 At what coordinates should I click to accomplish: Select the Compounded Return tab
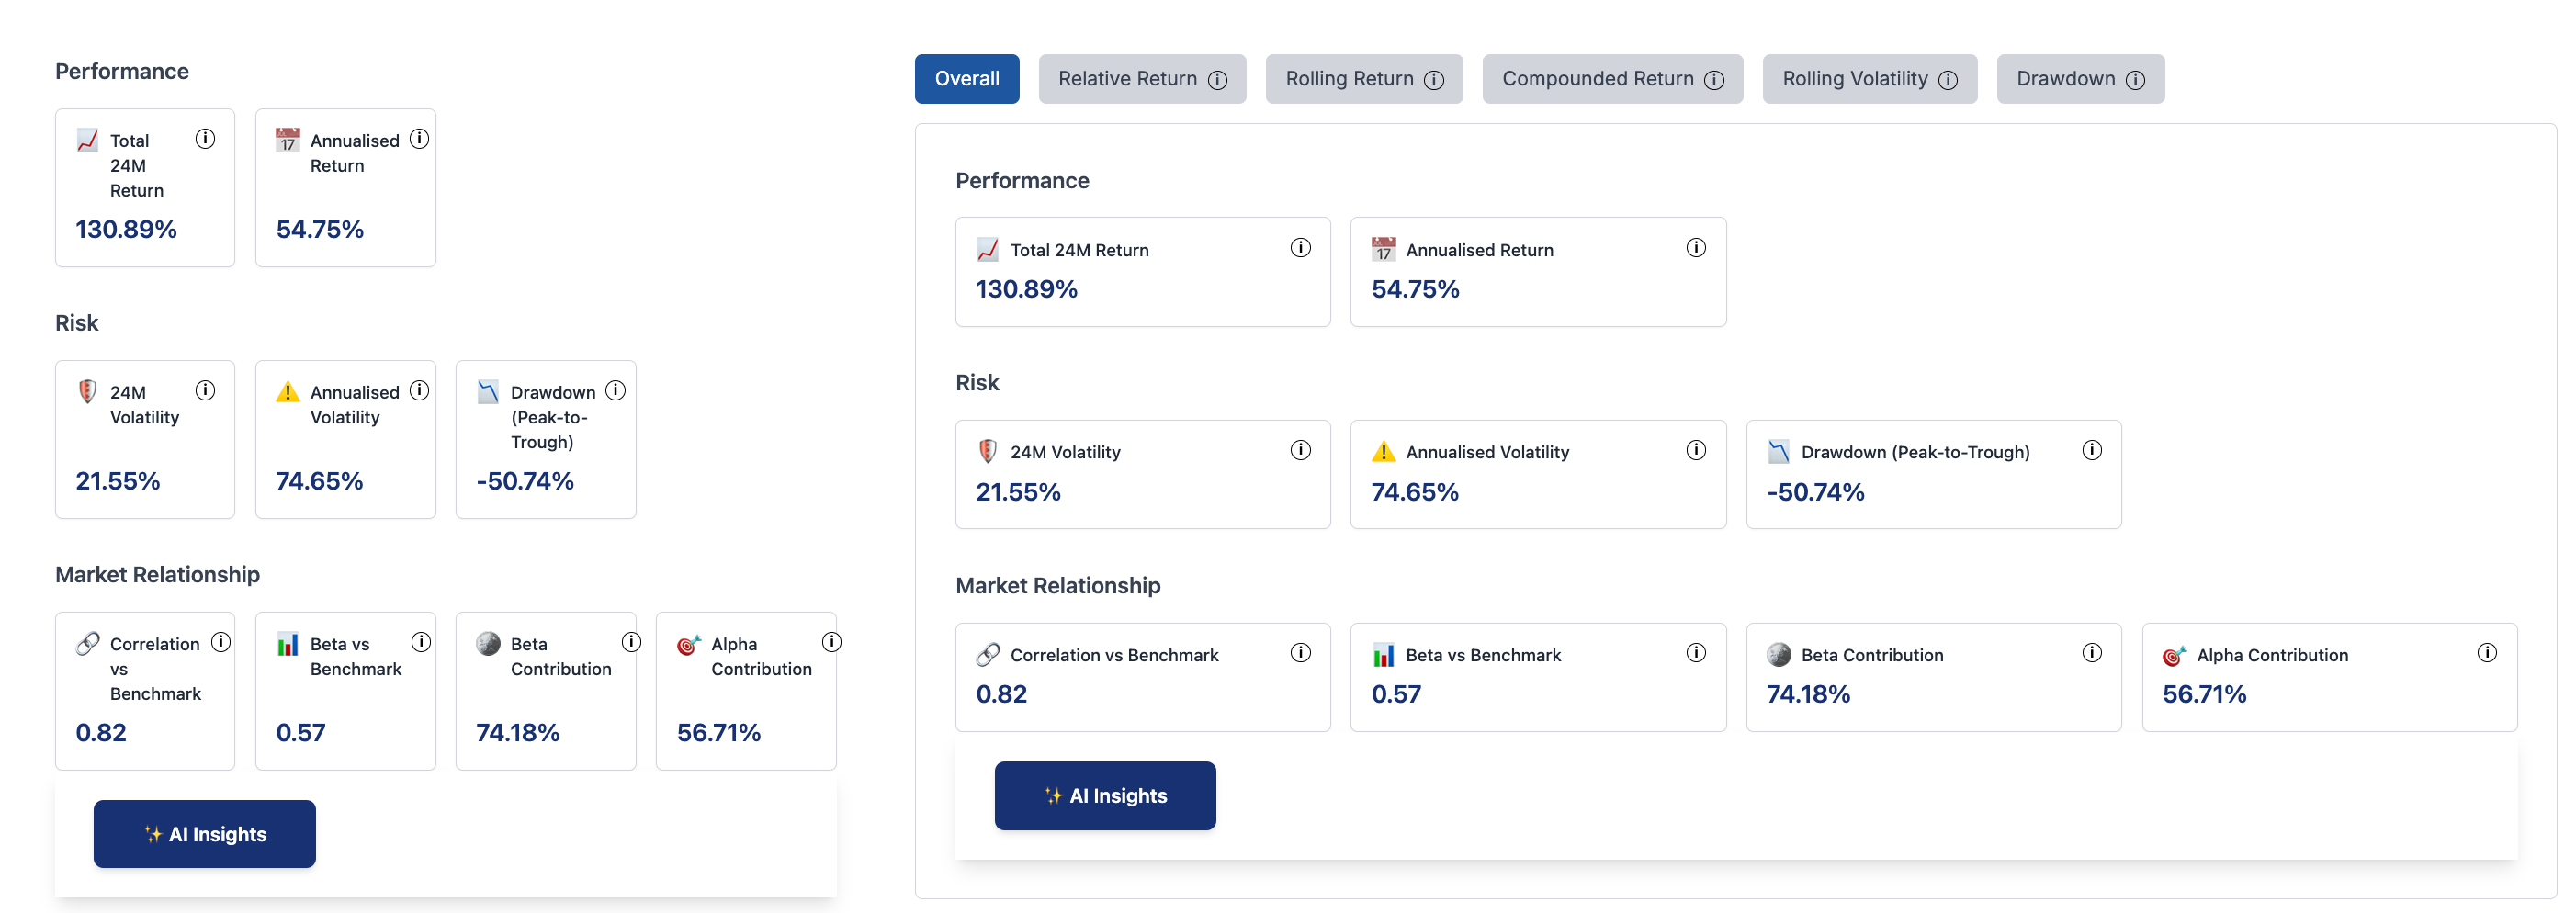[x=1597, y=79]
